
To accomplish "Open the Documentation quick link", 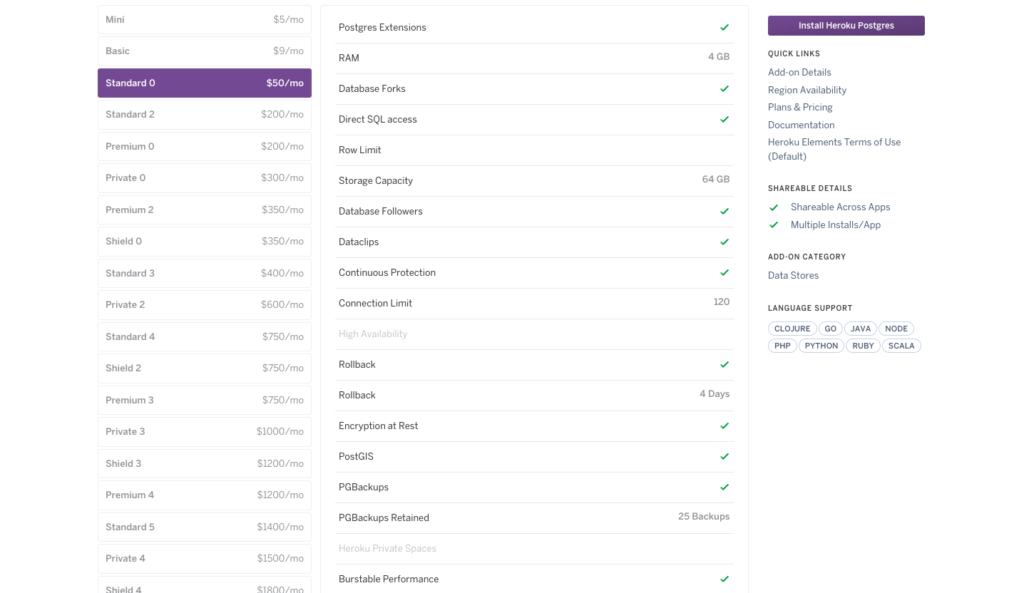I will click(x=801, y=125).
